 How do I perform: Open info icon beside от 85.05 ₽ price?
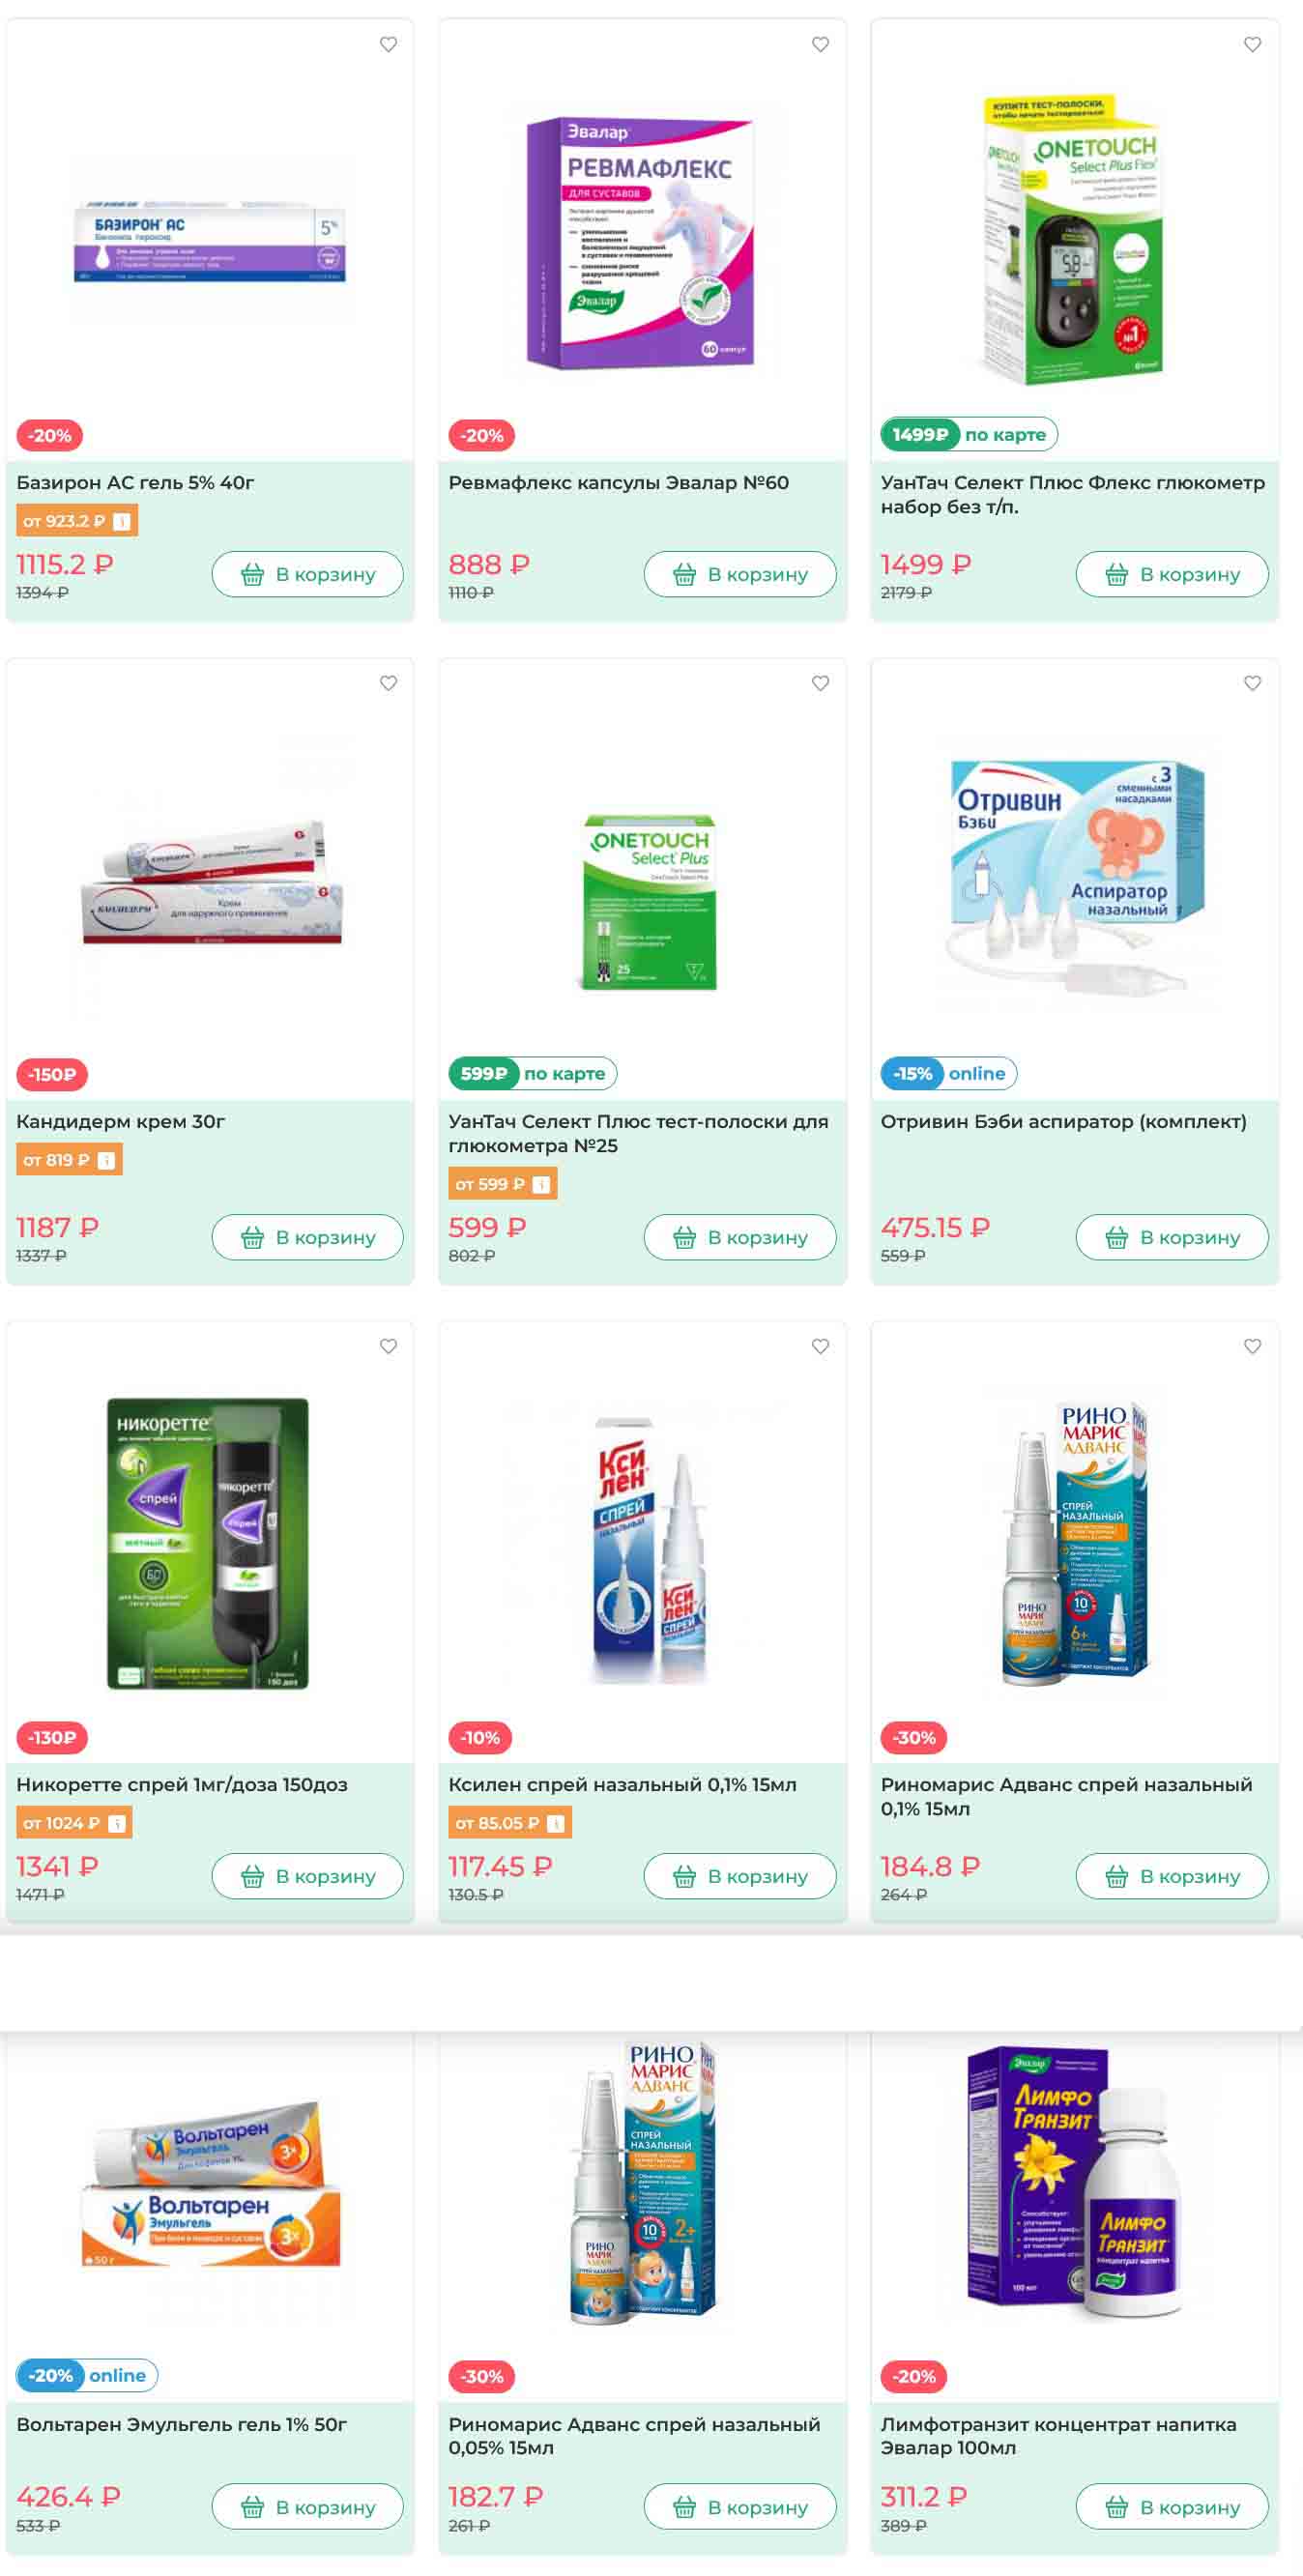coord(556,1823)
